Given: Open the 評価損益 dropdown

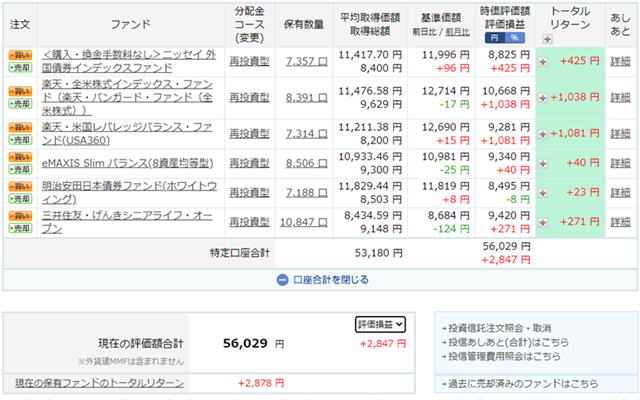Looking at the screenshot, I should click(380, 324).
